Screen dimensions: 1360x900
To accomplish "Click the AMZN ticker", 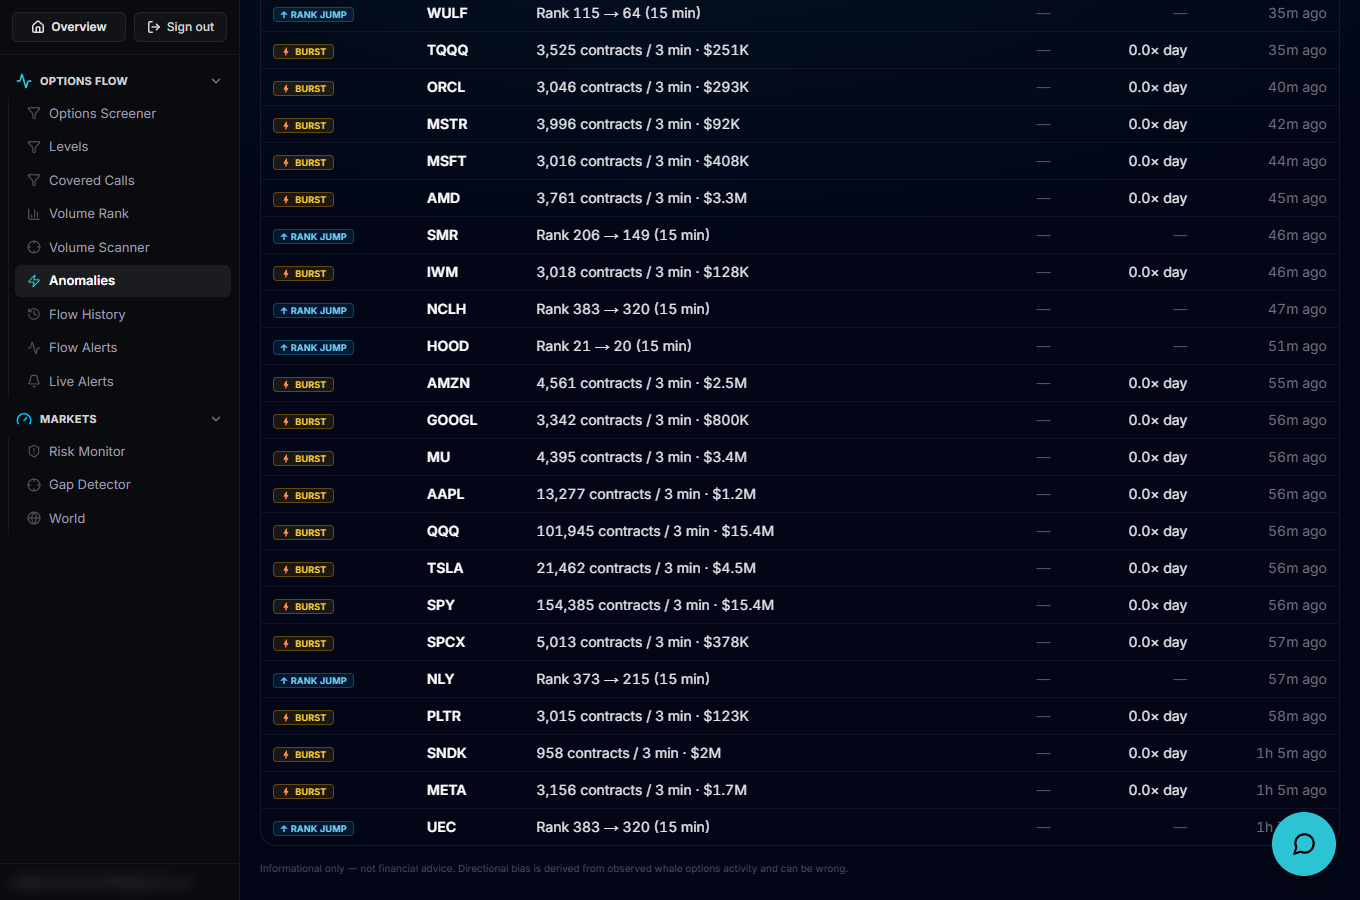I will 448,383.
